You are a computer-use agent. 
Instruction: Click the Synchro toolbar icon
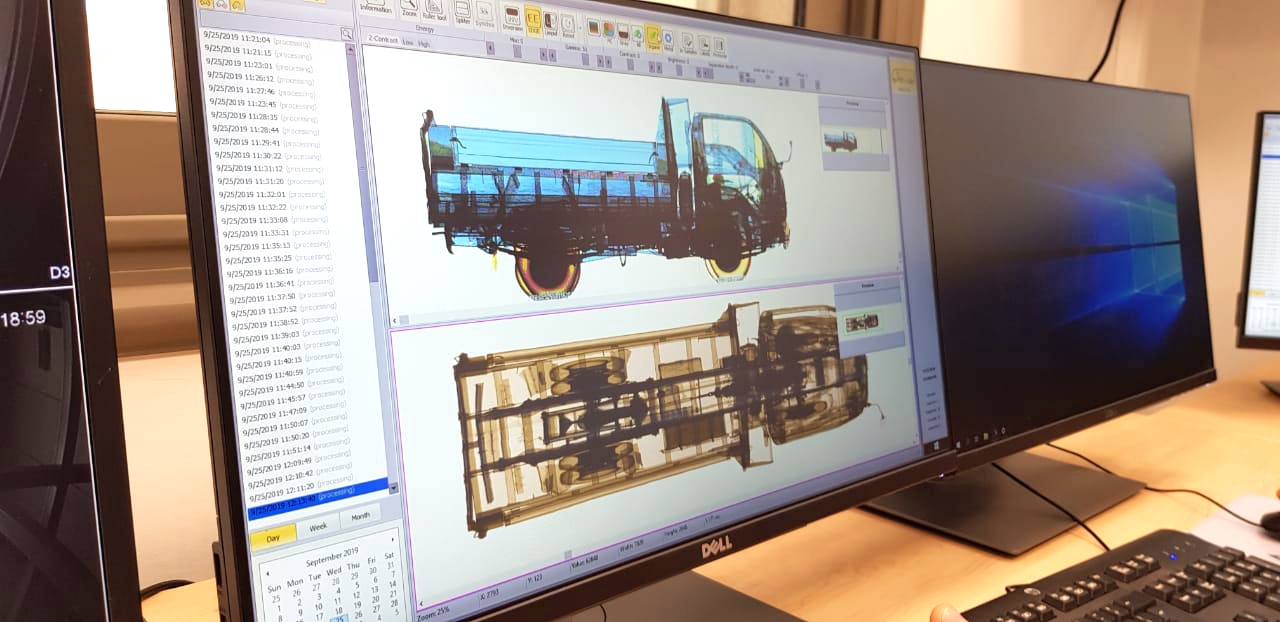click(485, 15)
